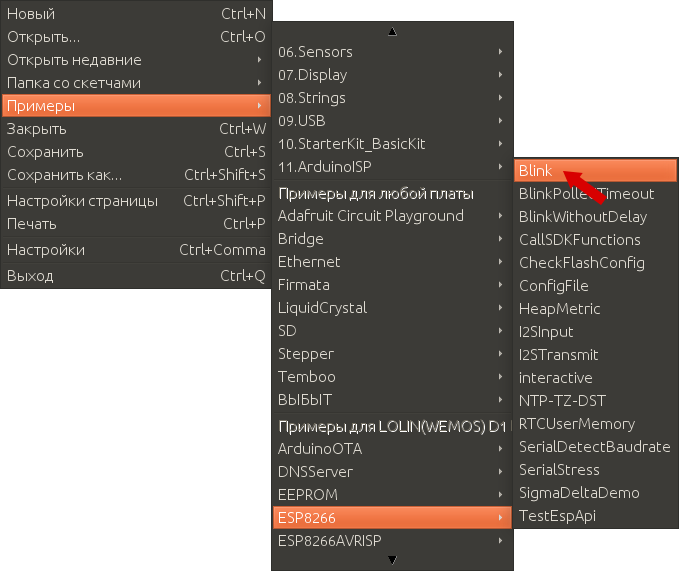
Task: Choose Печать menu entry
Action: coord(136,223)
